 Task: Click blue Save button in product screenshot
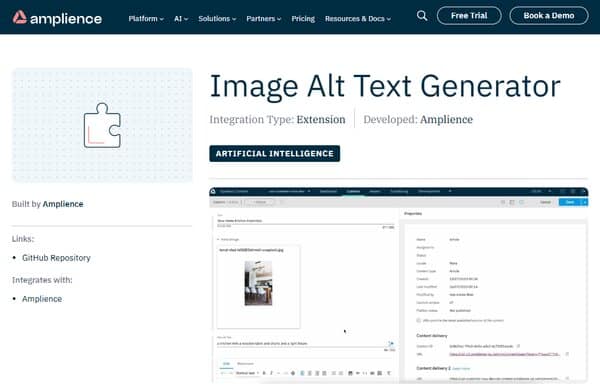point(570,202)
